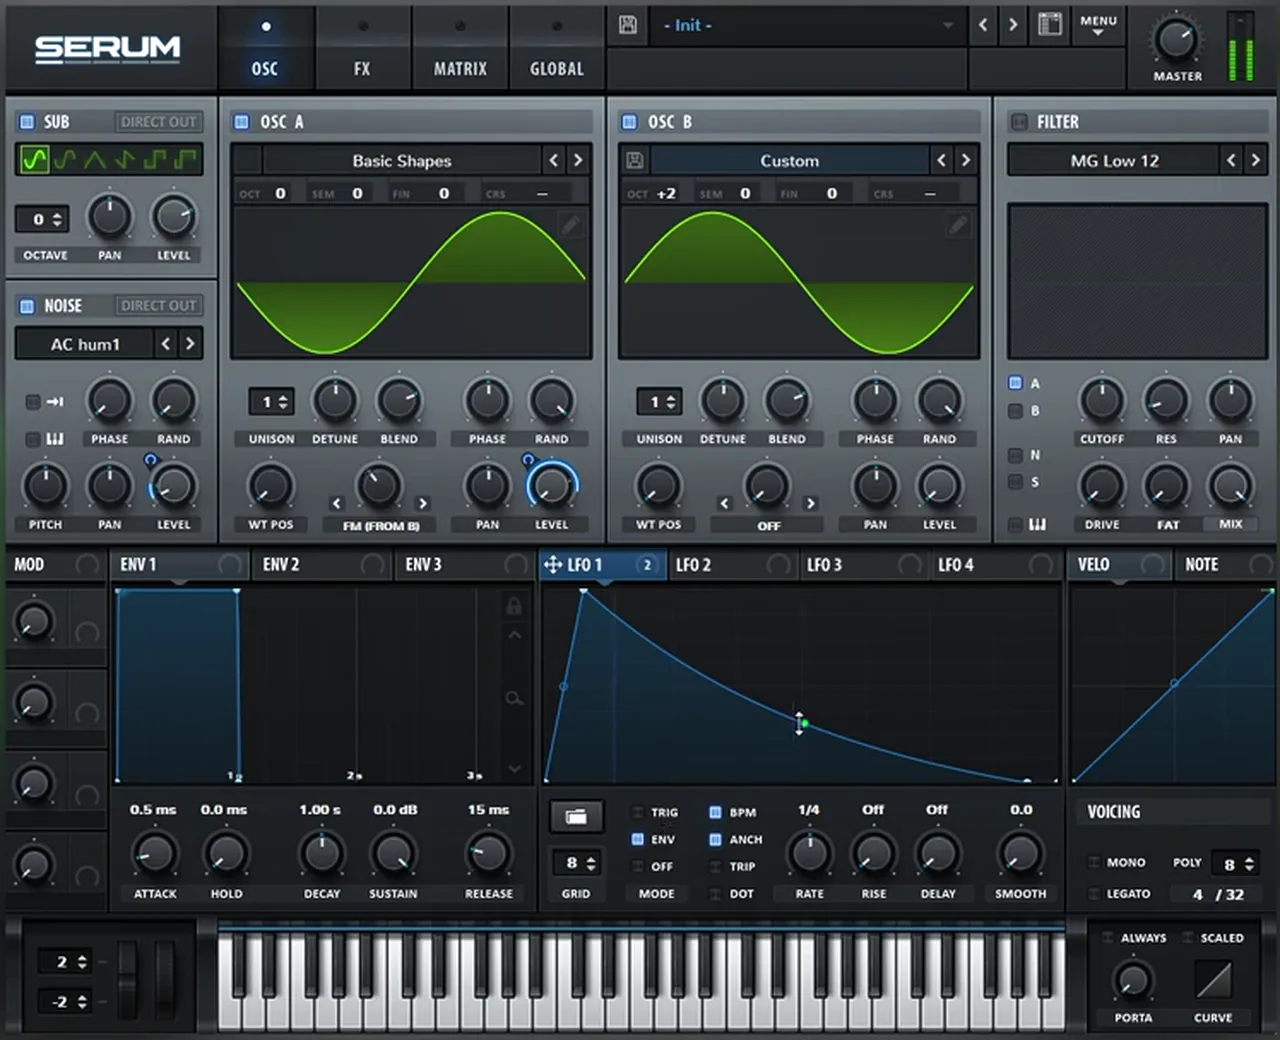
Task: Click NOISE Direct Out button
Action: click(x=158, y=306)
